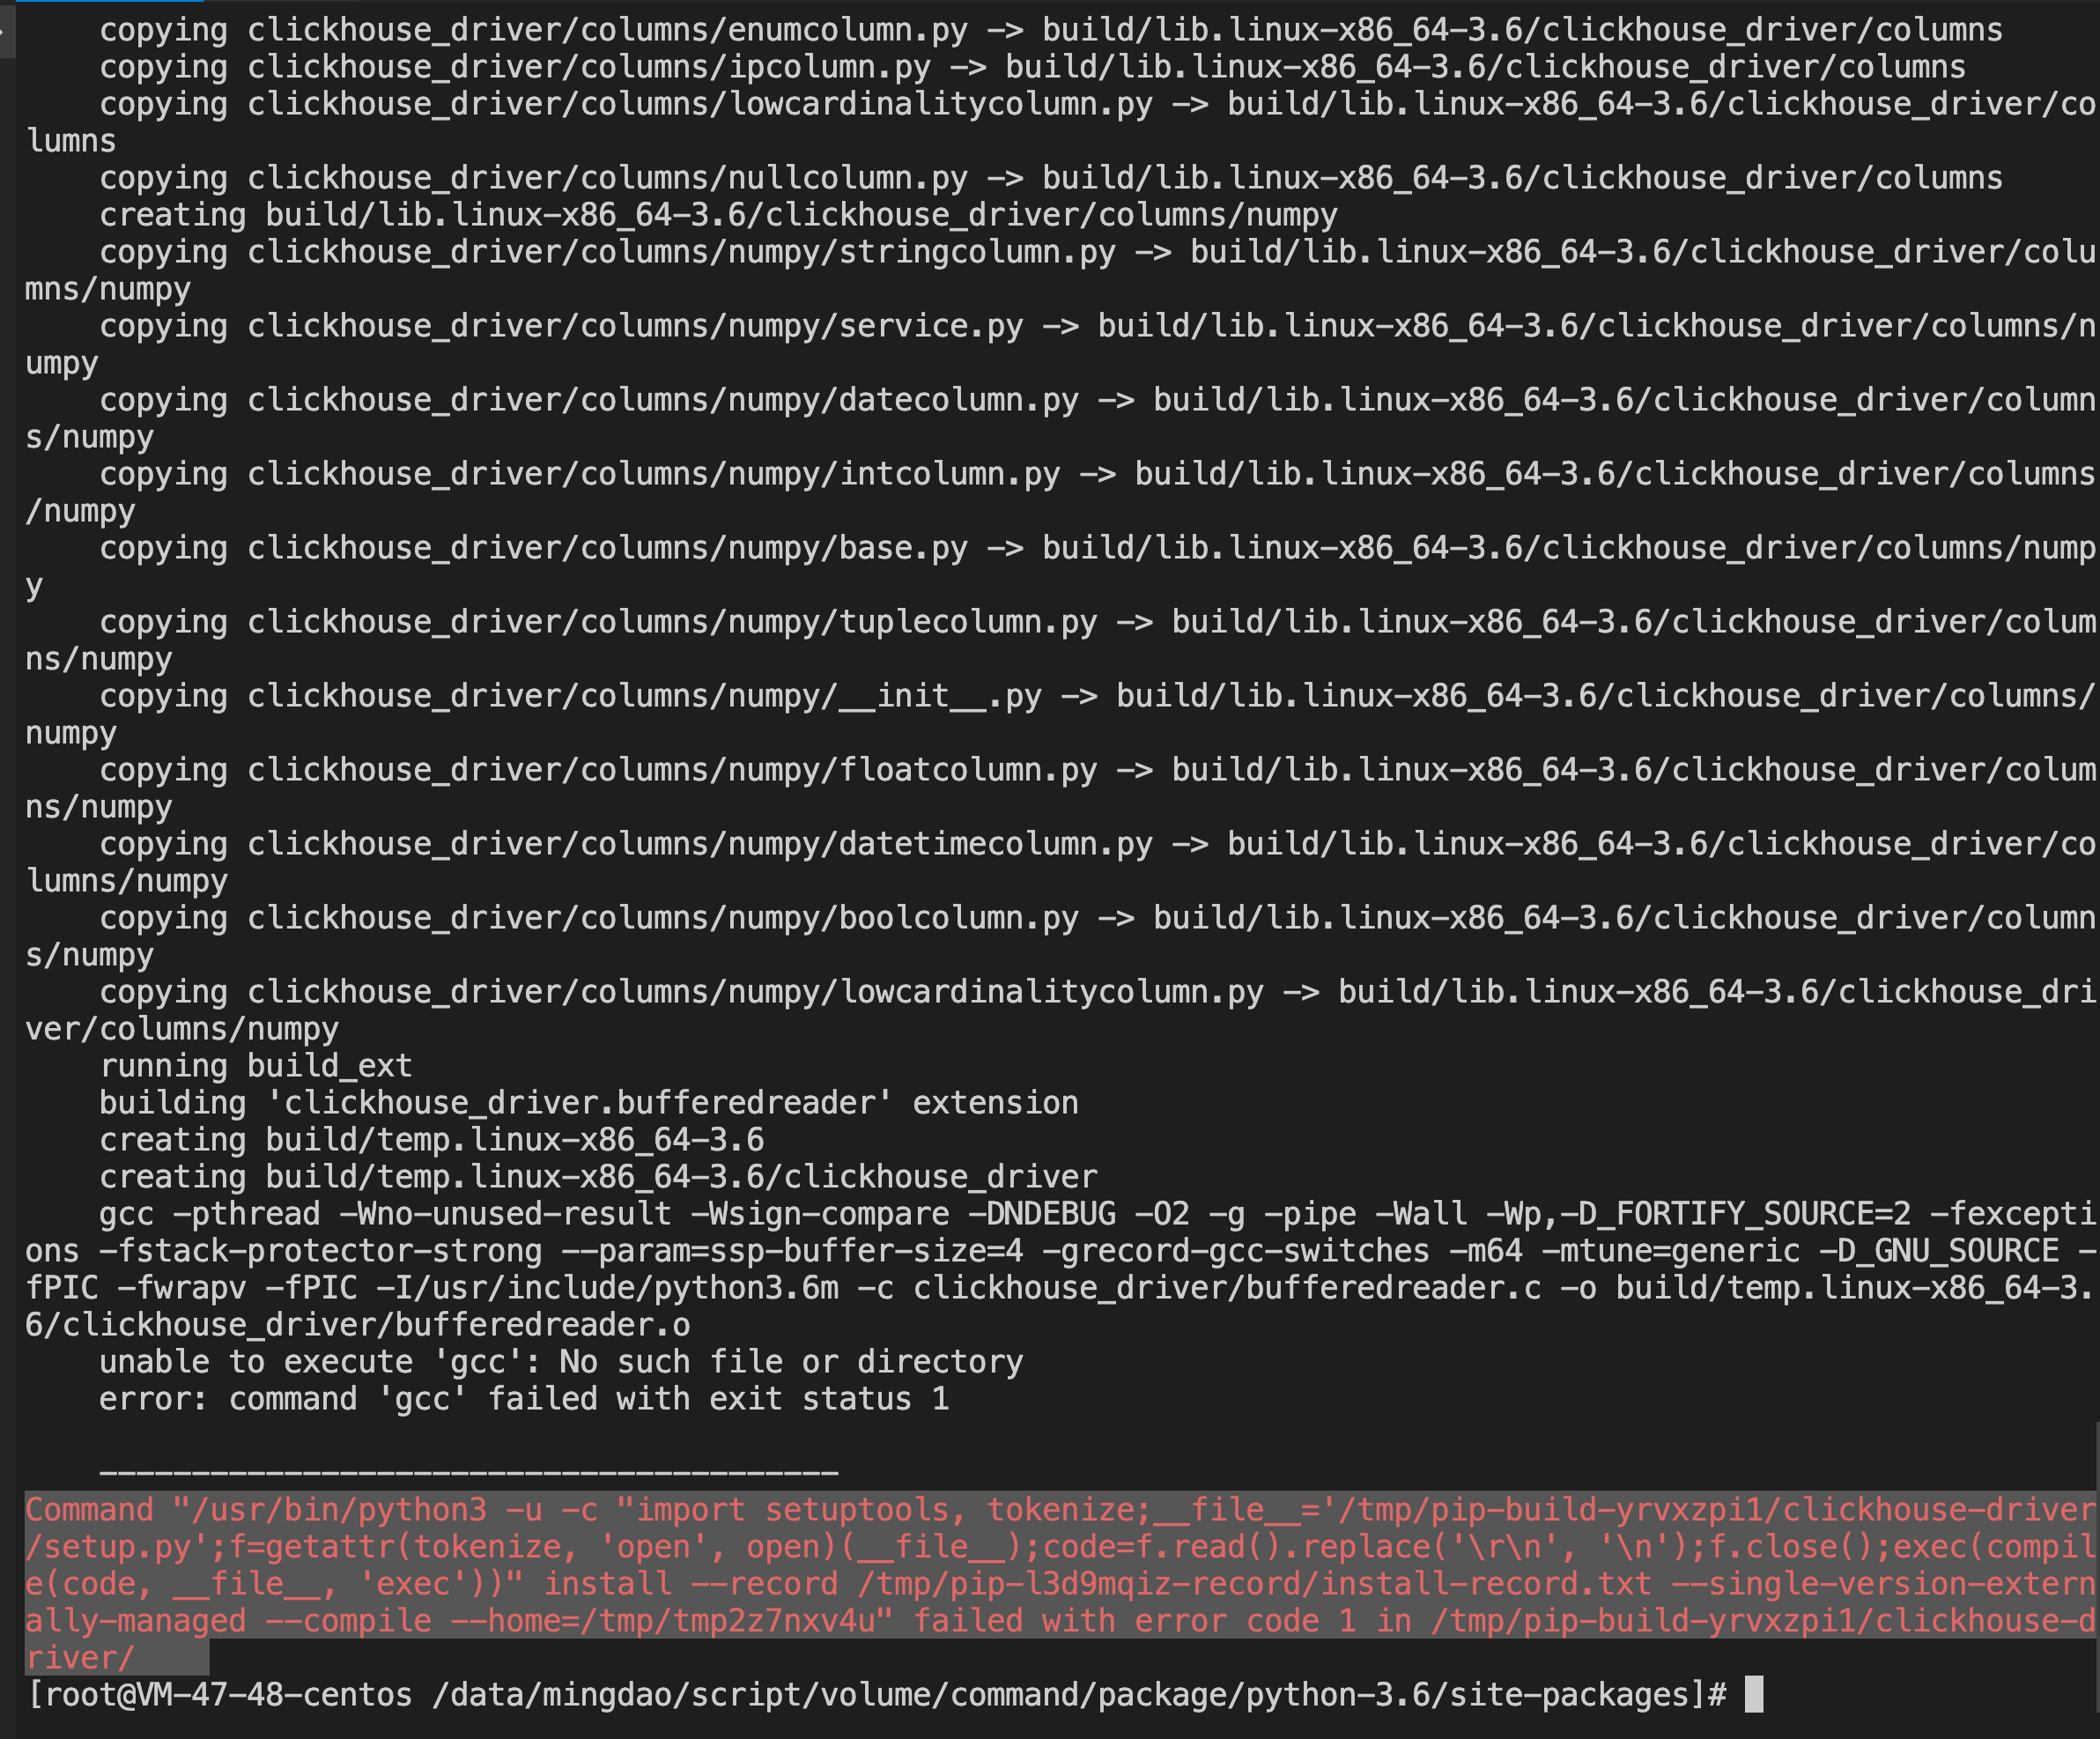
Task: Click the "building 'clickhouse_driver.bufferedreader' extension" line
Action: (588, 1103)
